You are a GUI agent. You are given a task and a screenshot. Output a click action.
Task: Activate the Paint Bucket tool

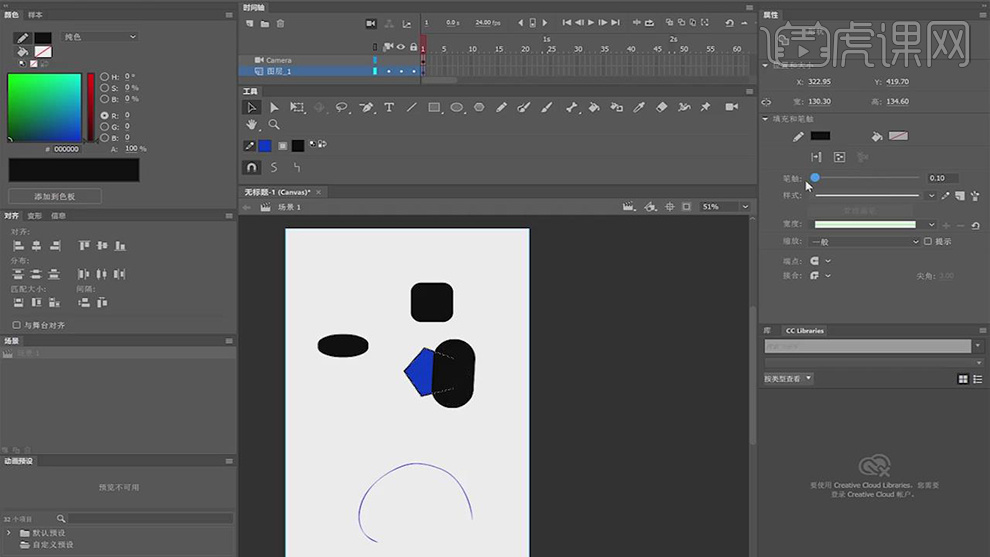(x=594, y=107)
